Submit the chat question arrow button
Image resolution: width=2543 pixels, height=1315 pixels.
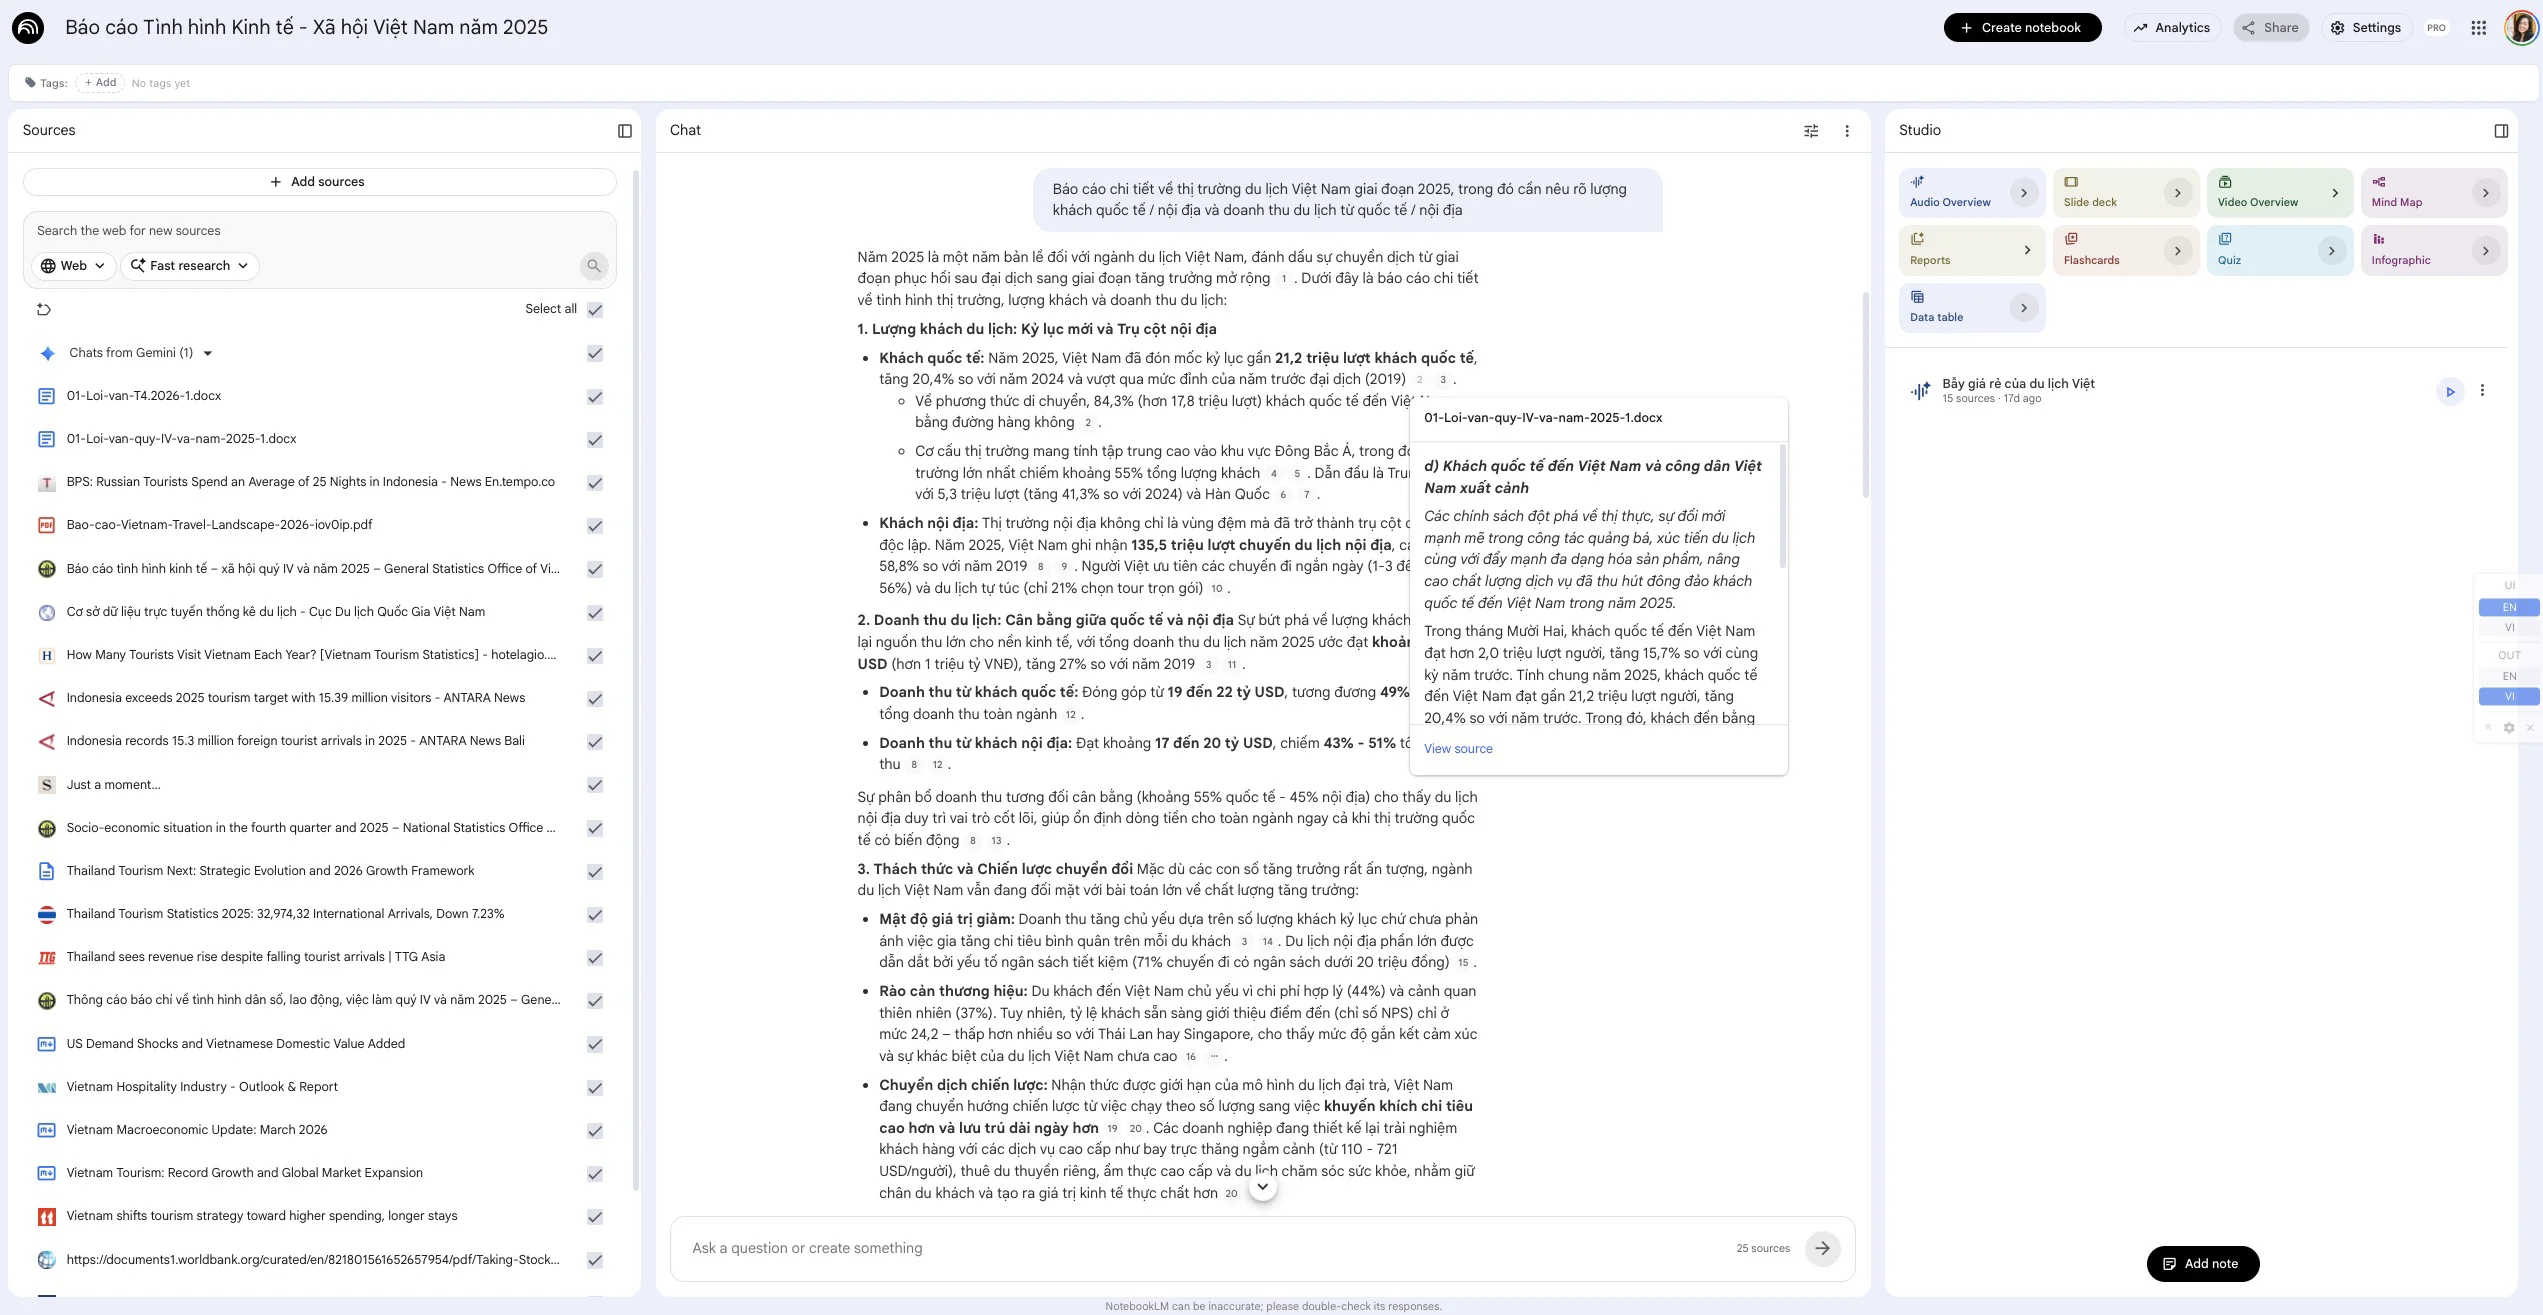[x=1822, y=1248]
